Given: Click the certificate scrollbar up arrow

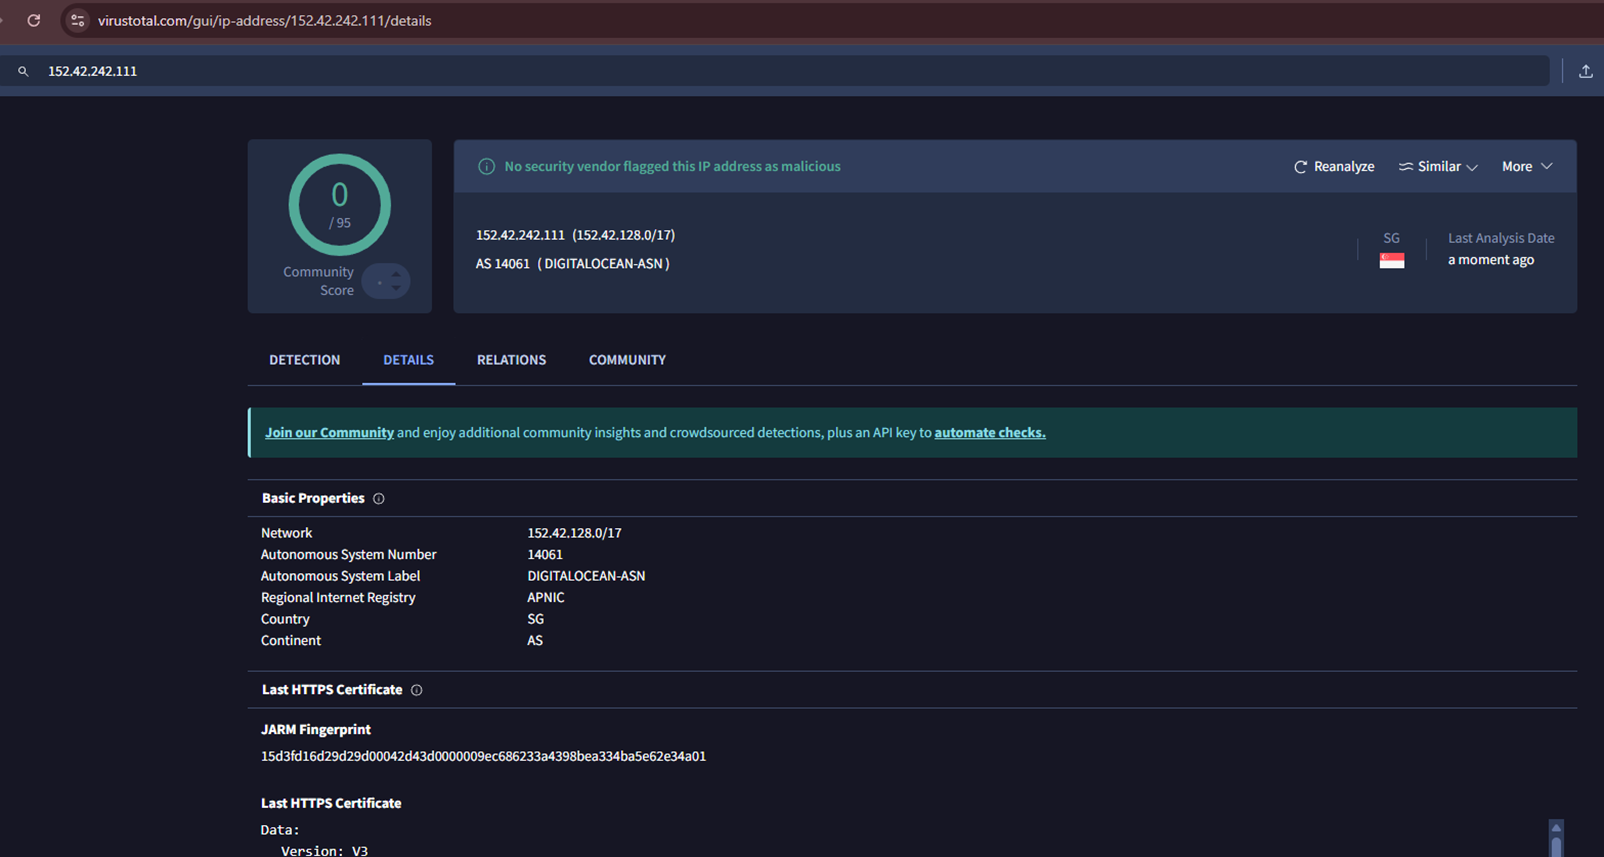Looking at the screenshot, I should pyautogui.click(x=1556, y=828).
